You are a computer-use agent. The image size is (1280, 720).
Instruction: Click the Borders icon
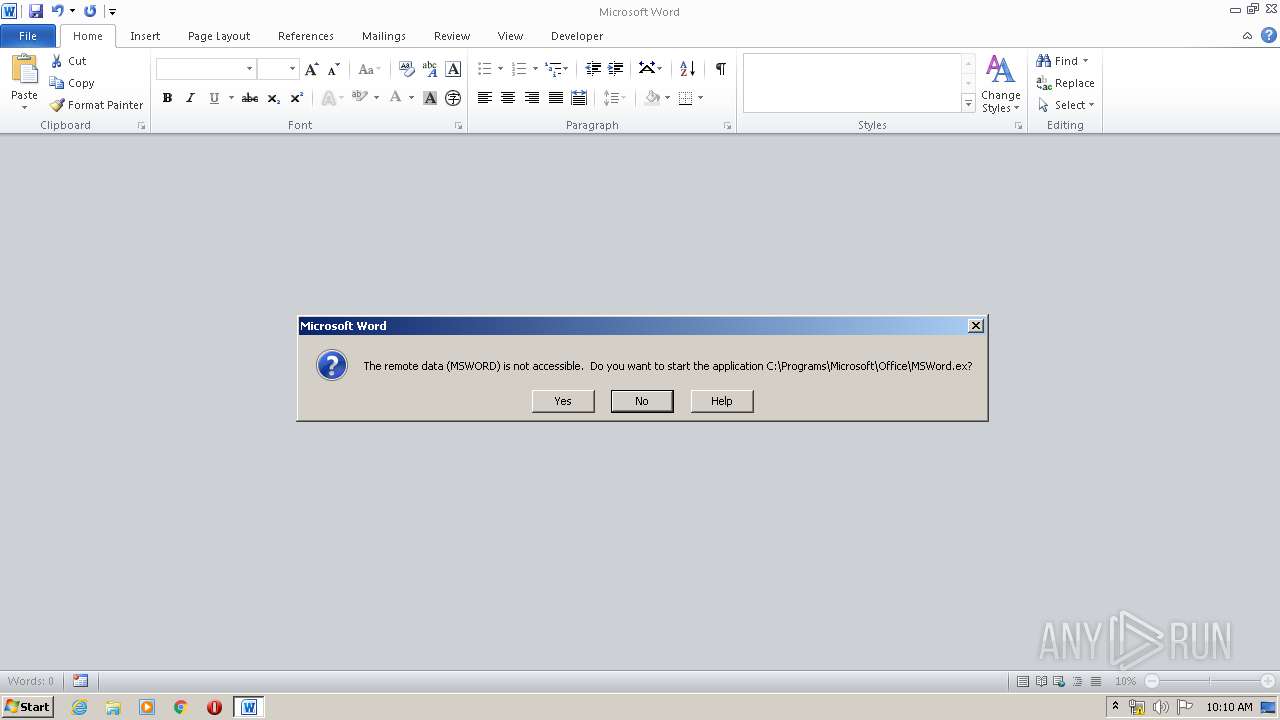685,98
